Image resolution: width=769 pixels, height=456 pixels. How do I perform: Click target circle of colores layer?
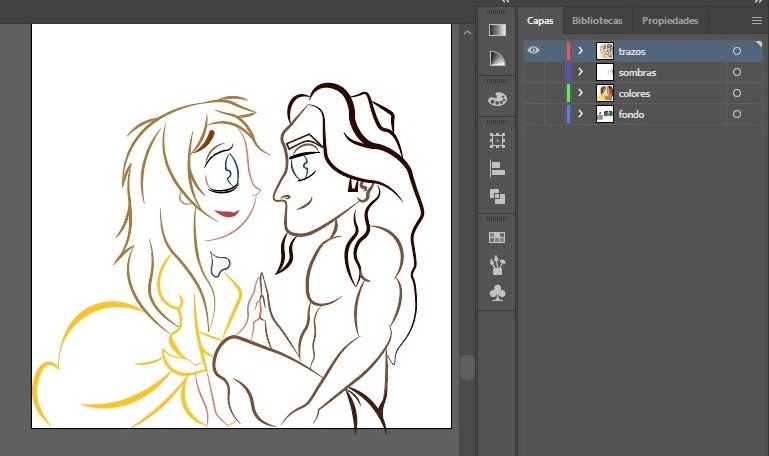coord(737,93)
